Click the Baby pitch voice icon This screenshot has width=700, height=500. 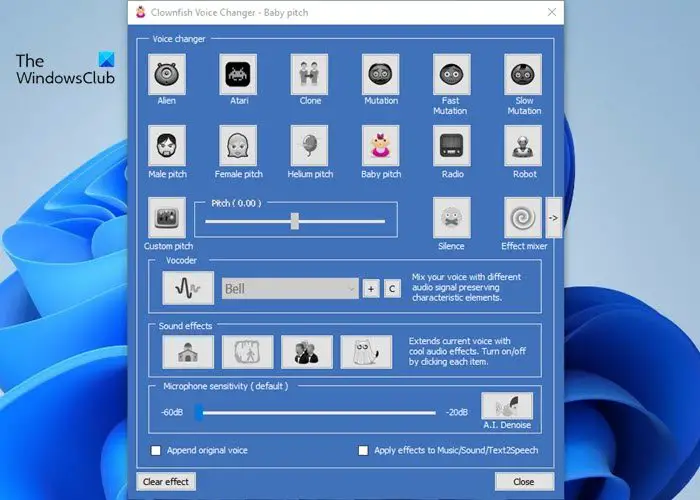click(x=380, y=146)
